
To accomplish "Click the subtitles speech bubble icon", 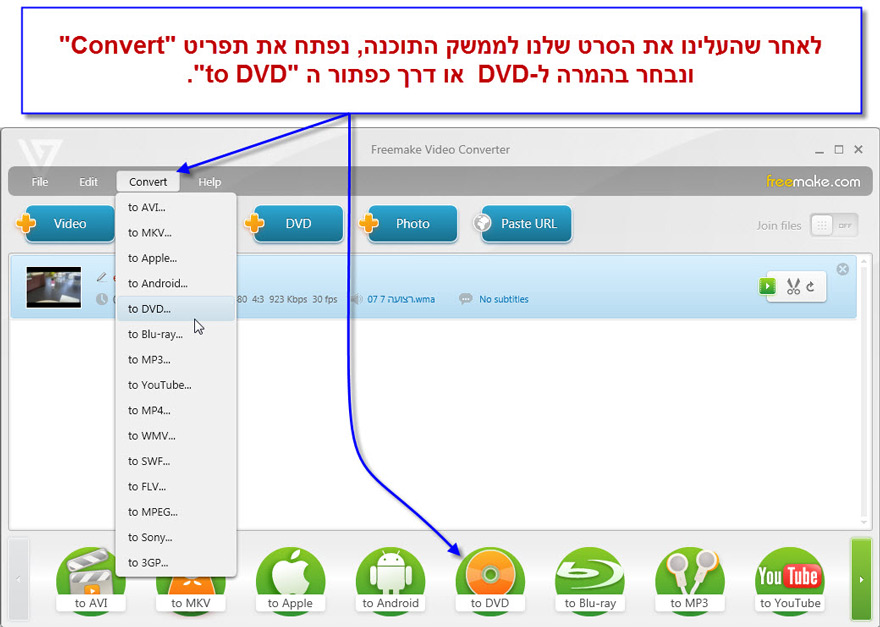I will [x=466, y=299].
